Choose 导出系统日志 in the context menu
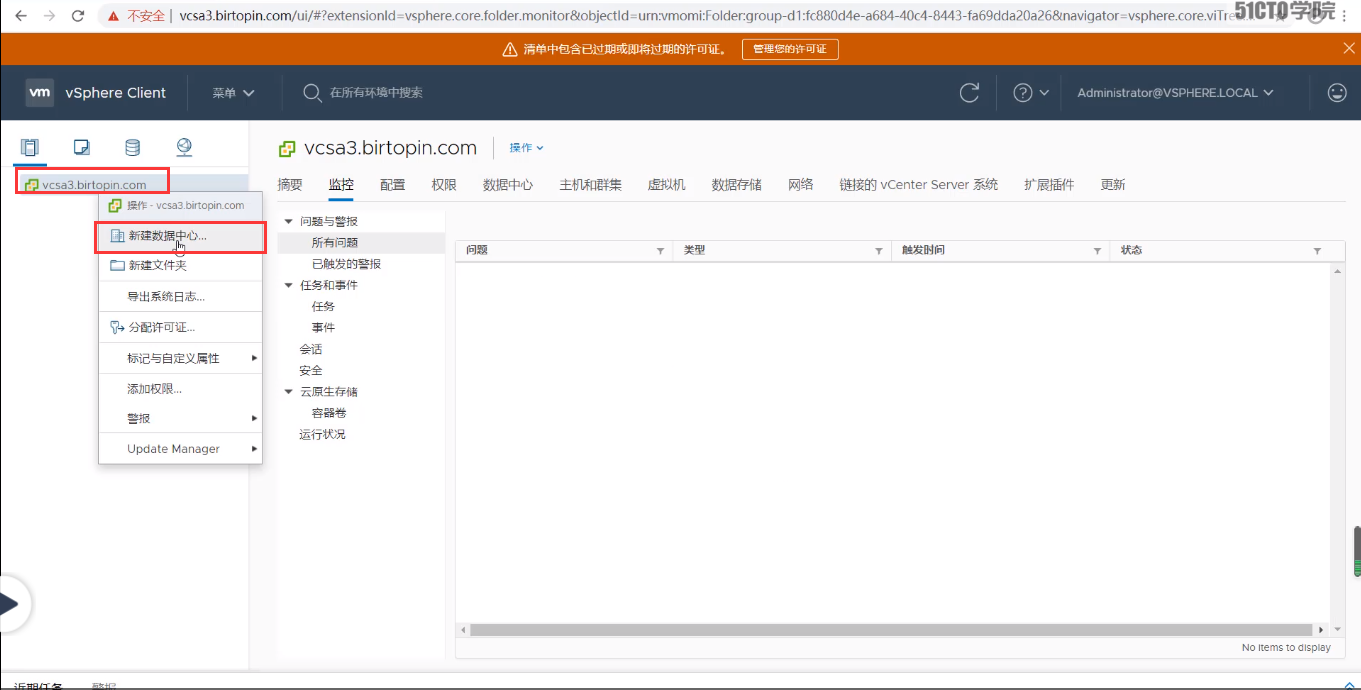The height and width of the screenshot is (690, 1361). 180,296
